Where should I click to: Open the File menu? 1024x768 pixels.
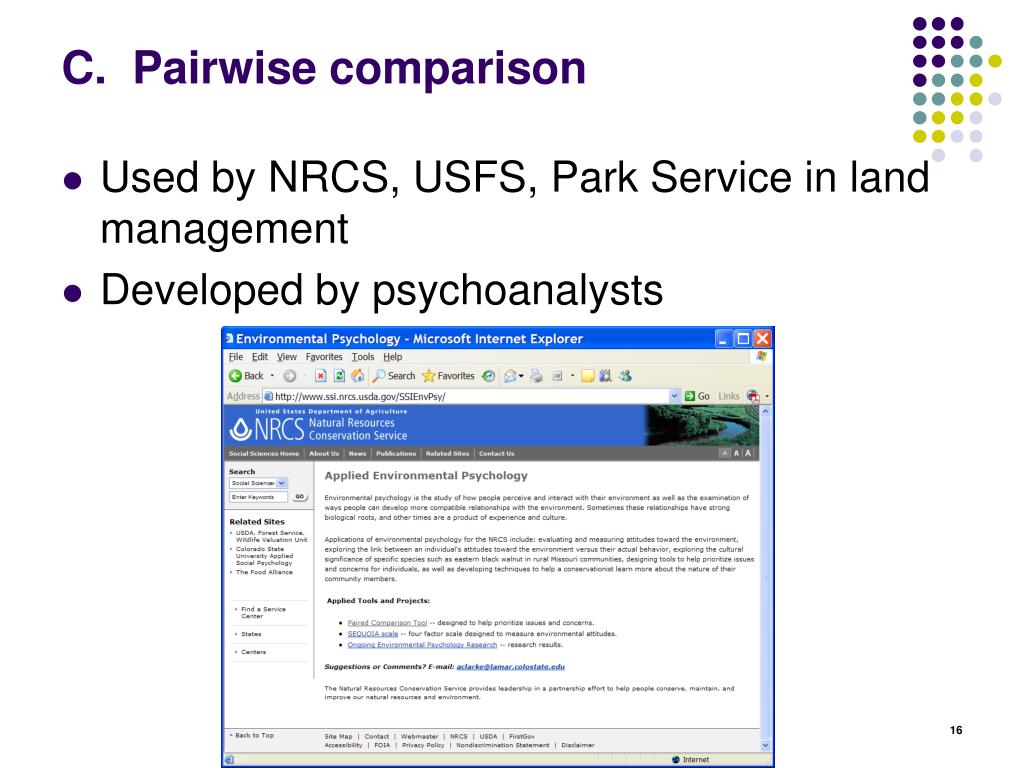tap(236, 357)
